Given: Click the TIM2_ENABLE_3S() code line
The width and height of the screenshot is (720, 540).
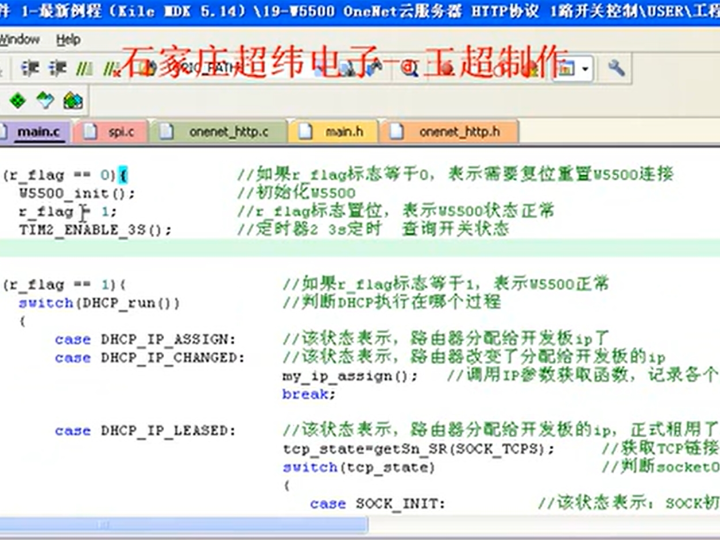Looking at the screenshot, I should (95, 229).
